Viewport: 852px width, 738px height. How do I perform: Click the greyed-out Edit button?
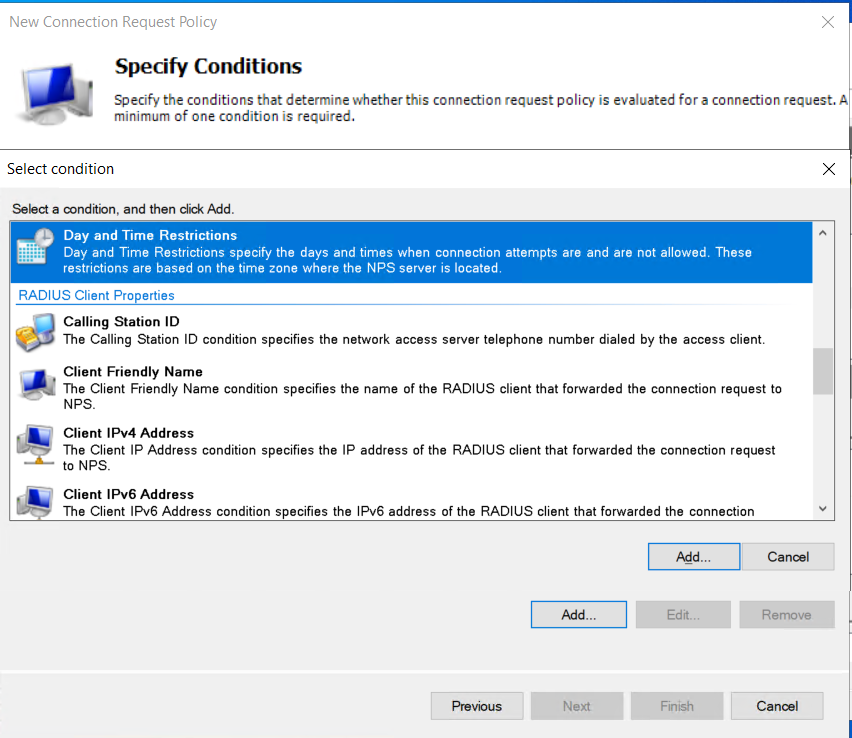pyautogui.click(x=683, y=615)
